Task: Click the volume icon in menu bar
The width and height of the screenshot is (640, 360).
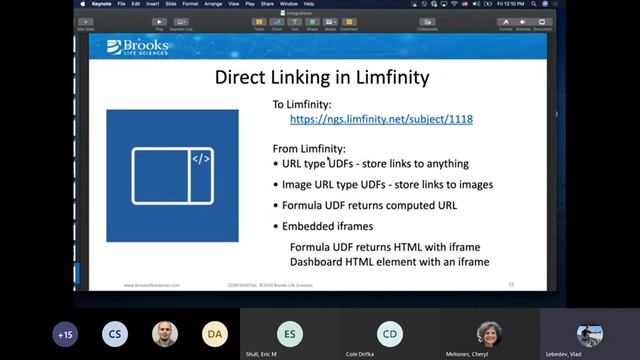Action: (x=476, y=4)
